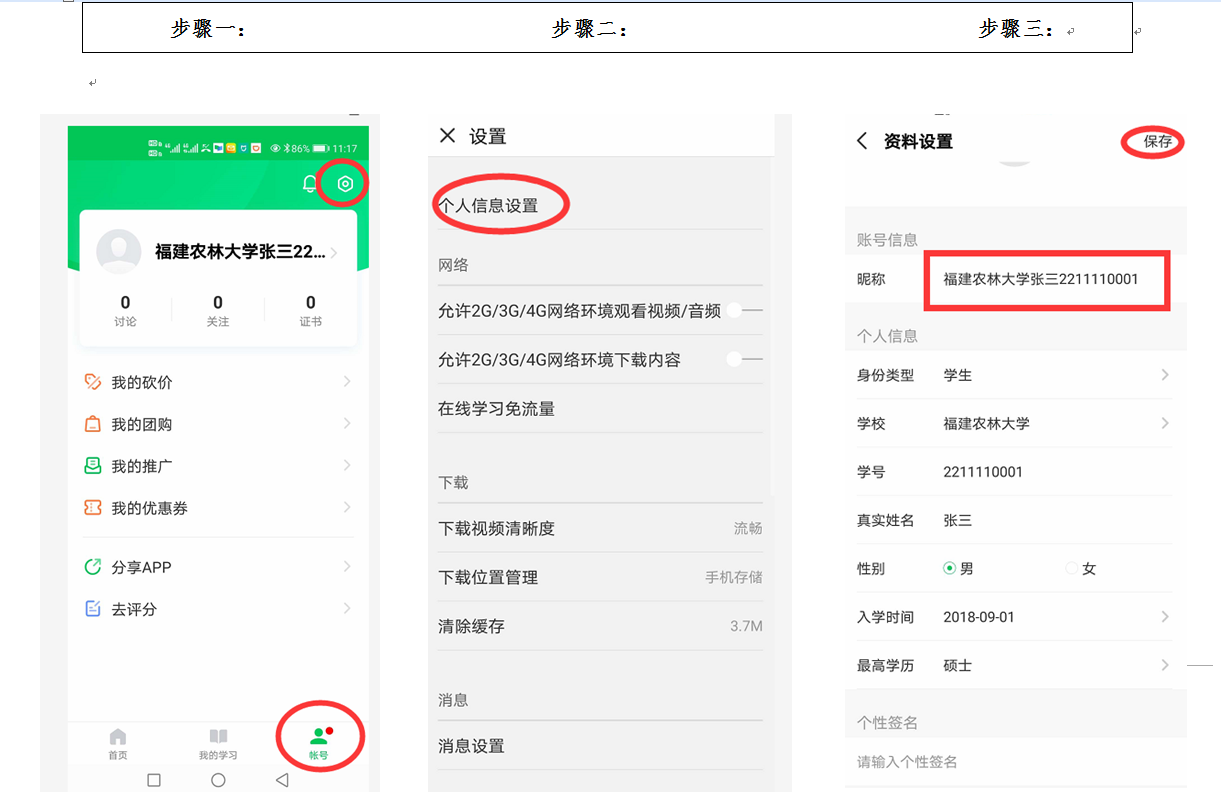Tap the 证书 count 0
Image resolution: width=1221 pixels, height=792 pixels.
coord(311,303)
